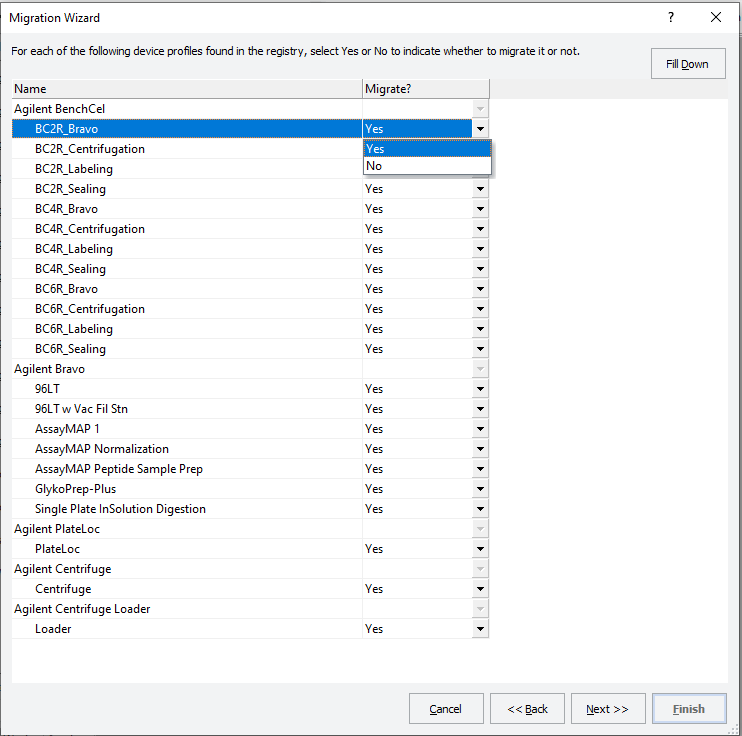The width and height of the screenshot is (742, 736).
Task: Select the BC6R_Labeling profile name
Action: (x=74, y=329)
